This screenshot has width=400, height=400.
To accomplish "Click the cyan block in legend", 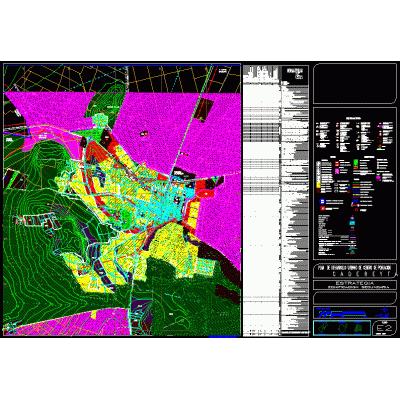I will 352,223.
